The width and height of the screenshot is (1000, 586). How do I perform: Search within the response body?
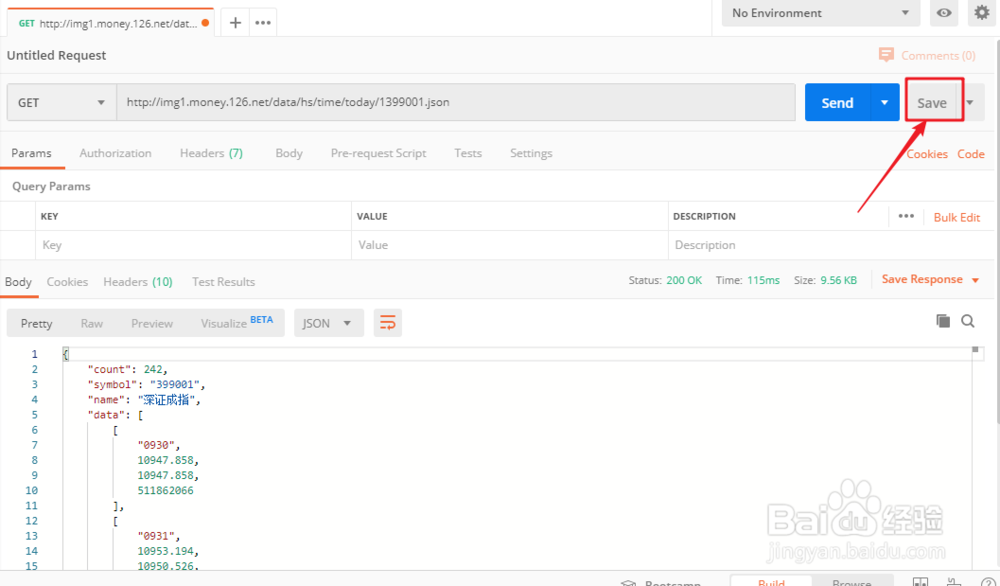coord(967,321)
